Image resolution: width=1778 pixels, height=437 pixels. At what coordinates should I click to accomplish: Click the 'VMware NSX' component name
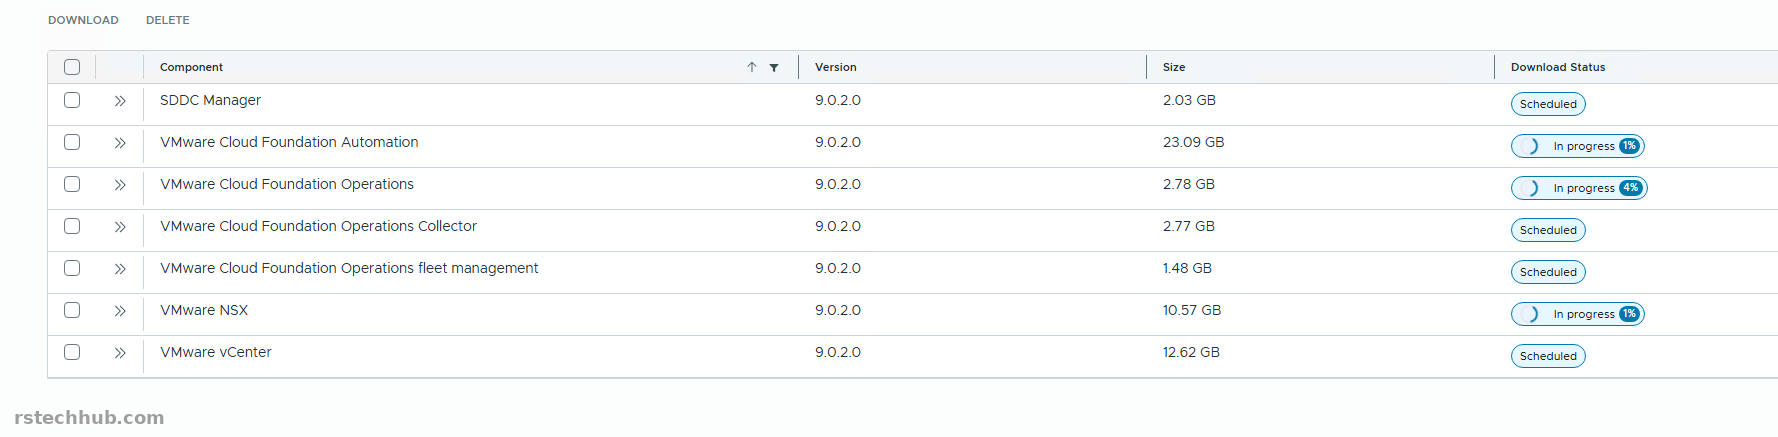coord(204,310)
